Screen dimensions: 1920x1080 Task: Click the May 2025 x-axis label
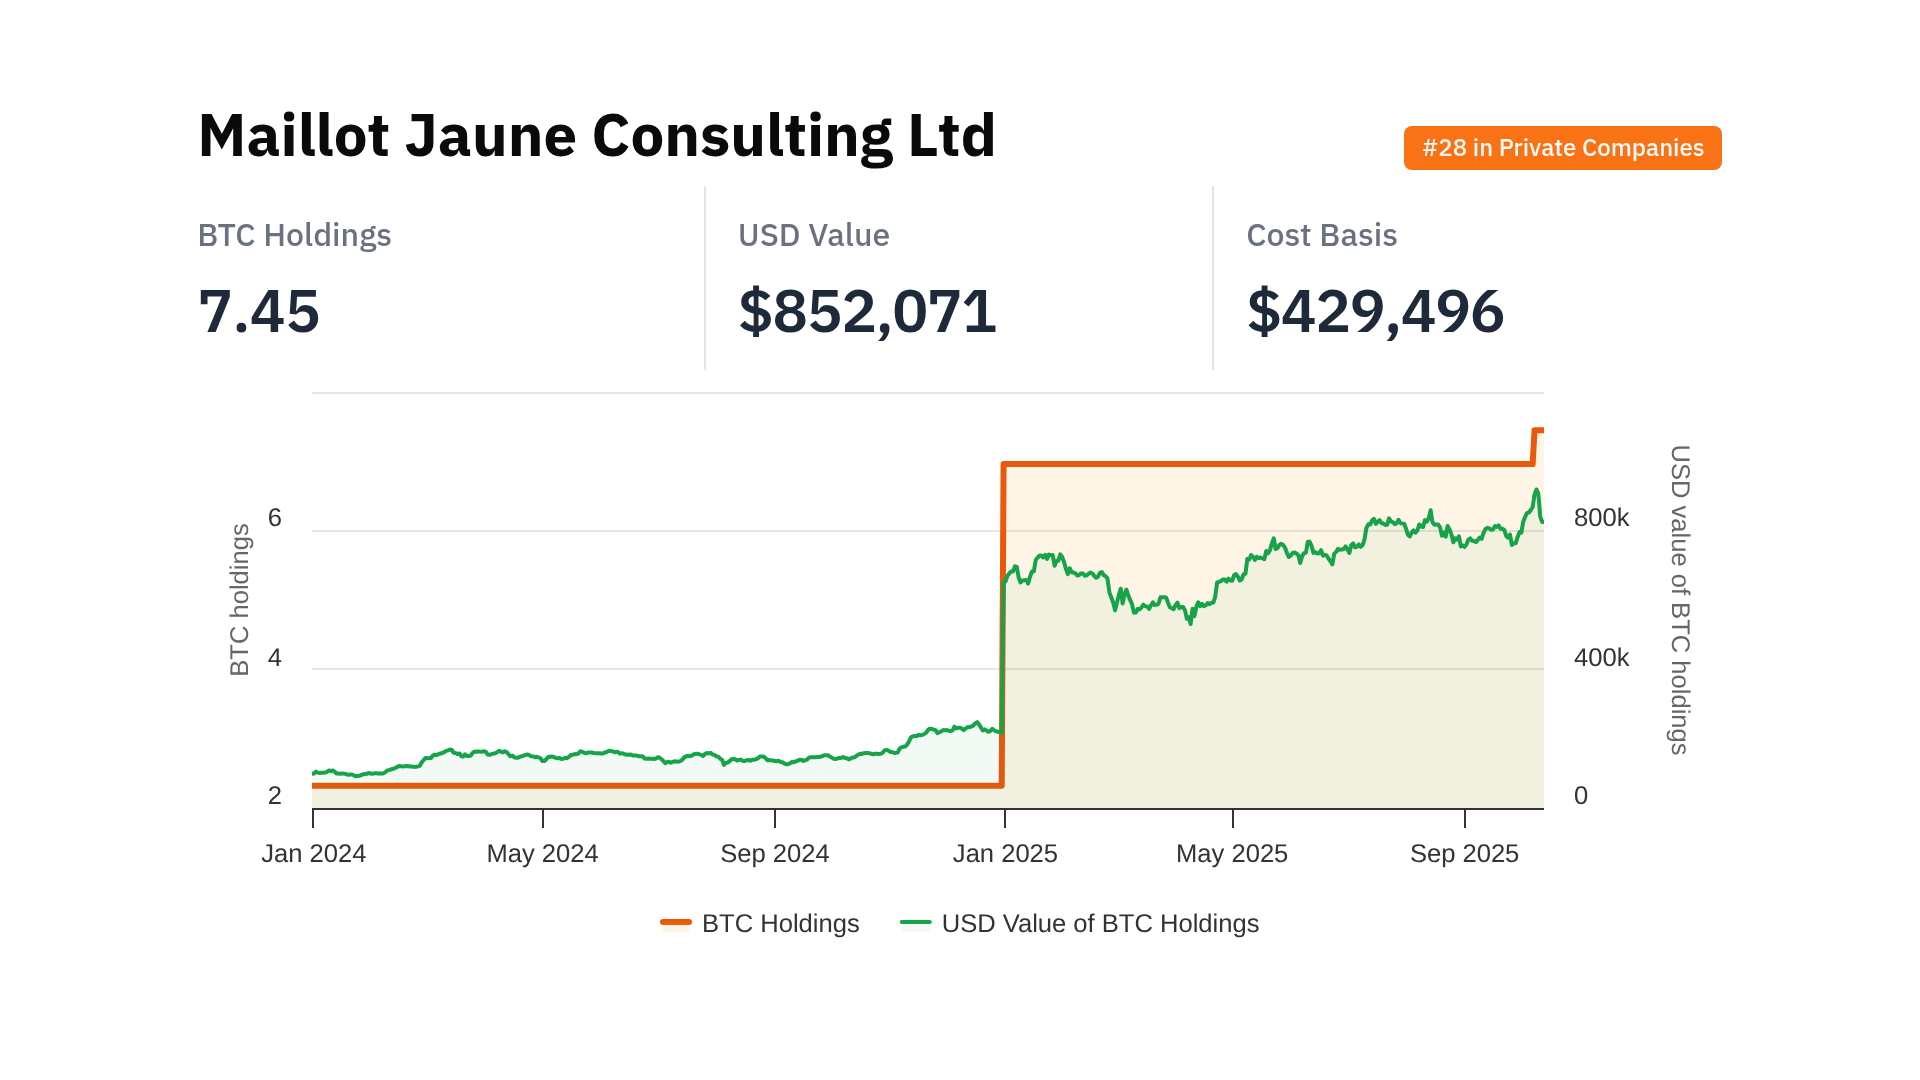[1232, 853]
